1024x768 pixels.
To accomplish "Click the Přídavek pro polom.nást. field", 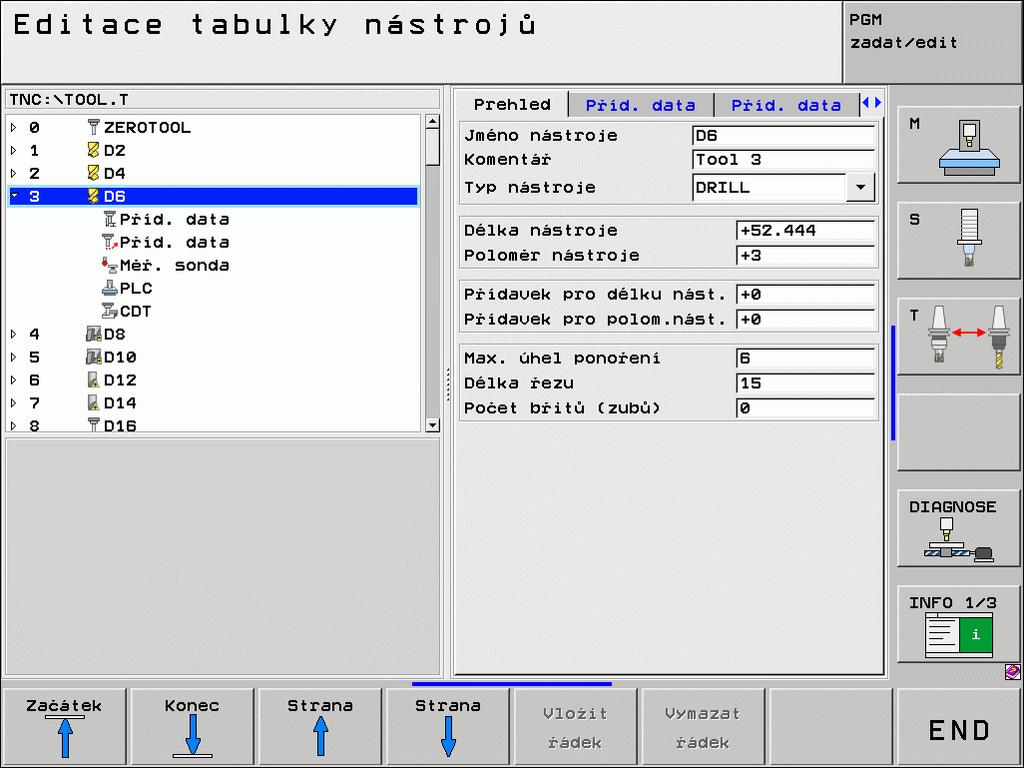I will 805,319.
